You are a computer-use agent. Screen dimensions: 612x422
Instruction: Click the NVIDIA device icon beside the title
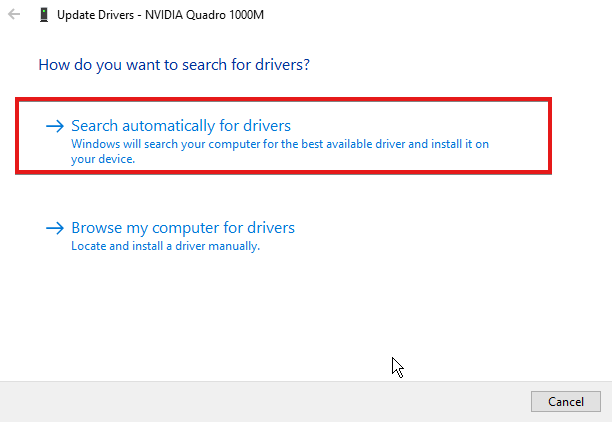click(44, 15)
